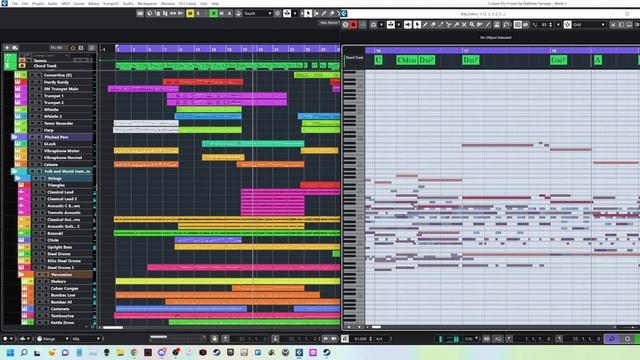Open quantize preset dropdown arrow in Key Editor
The width and height of the screenshot is (640, 360).
tap(558, 24)
